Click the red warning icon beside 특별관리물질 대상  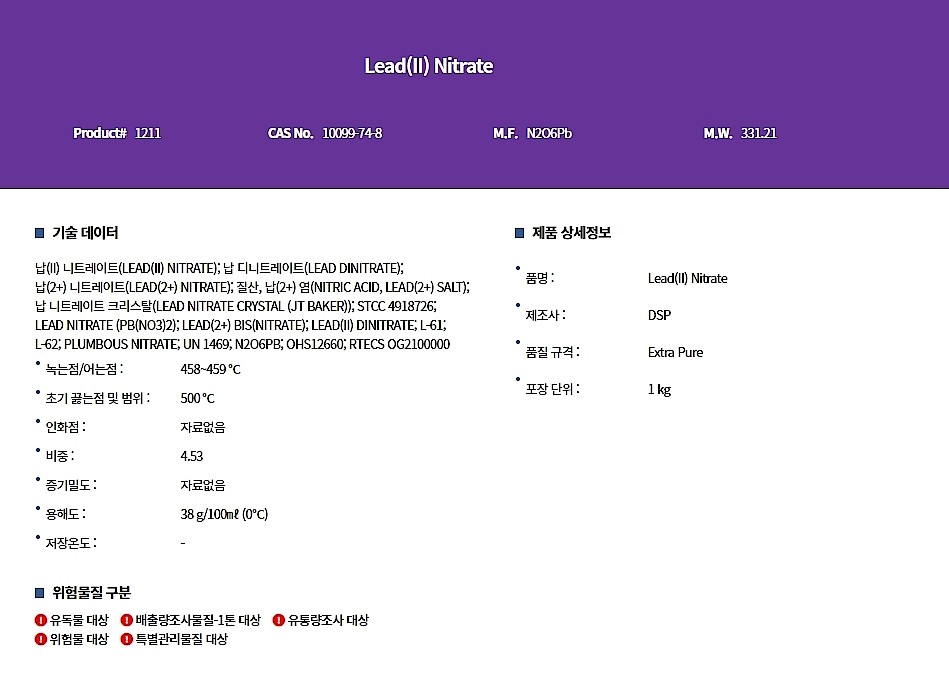click(x=126, y=639)
